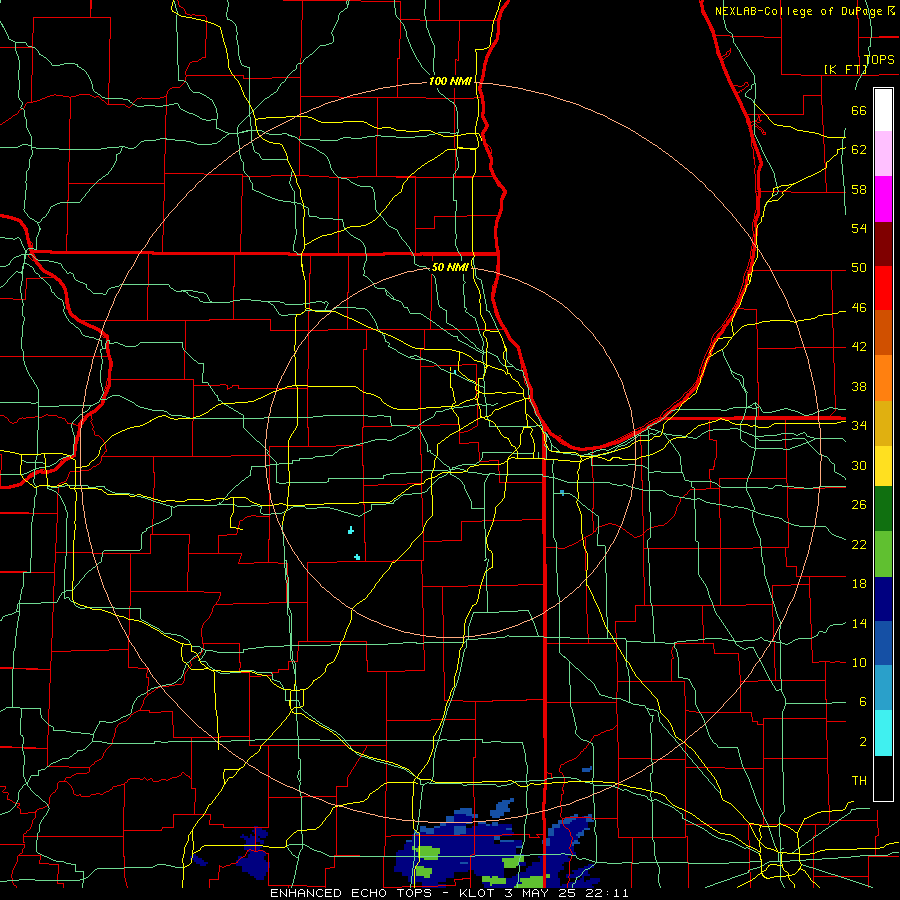Click the KLOT radar site identifier
Viewport: 900px width, 900px height.
[x=479, y=893]
